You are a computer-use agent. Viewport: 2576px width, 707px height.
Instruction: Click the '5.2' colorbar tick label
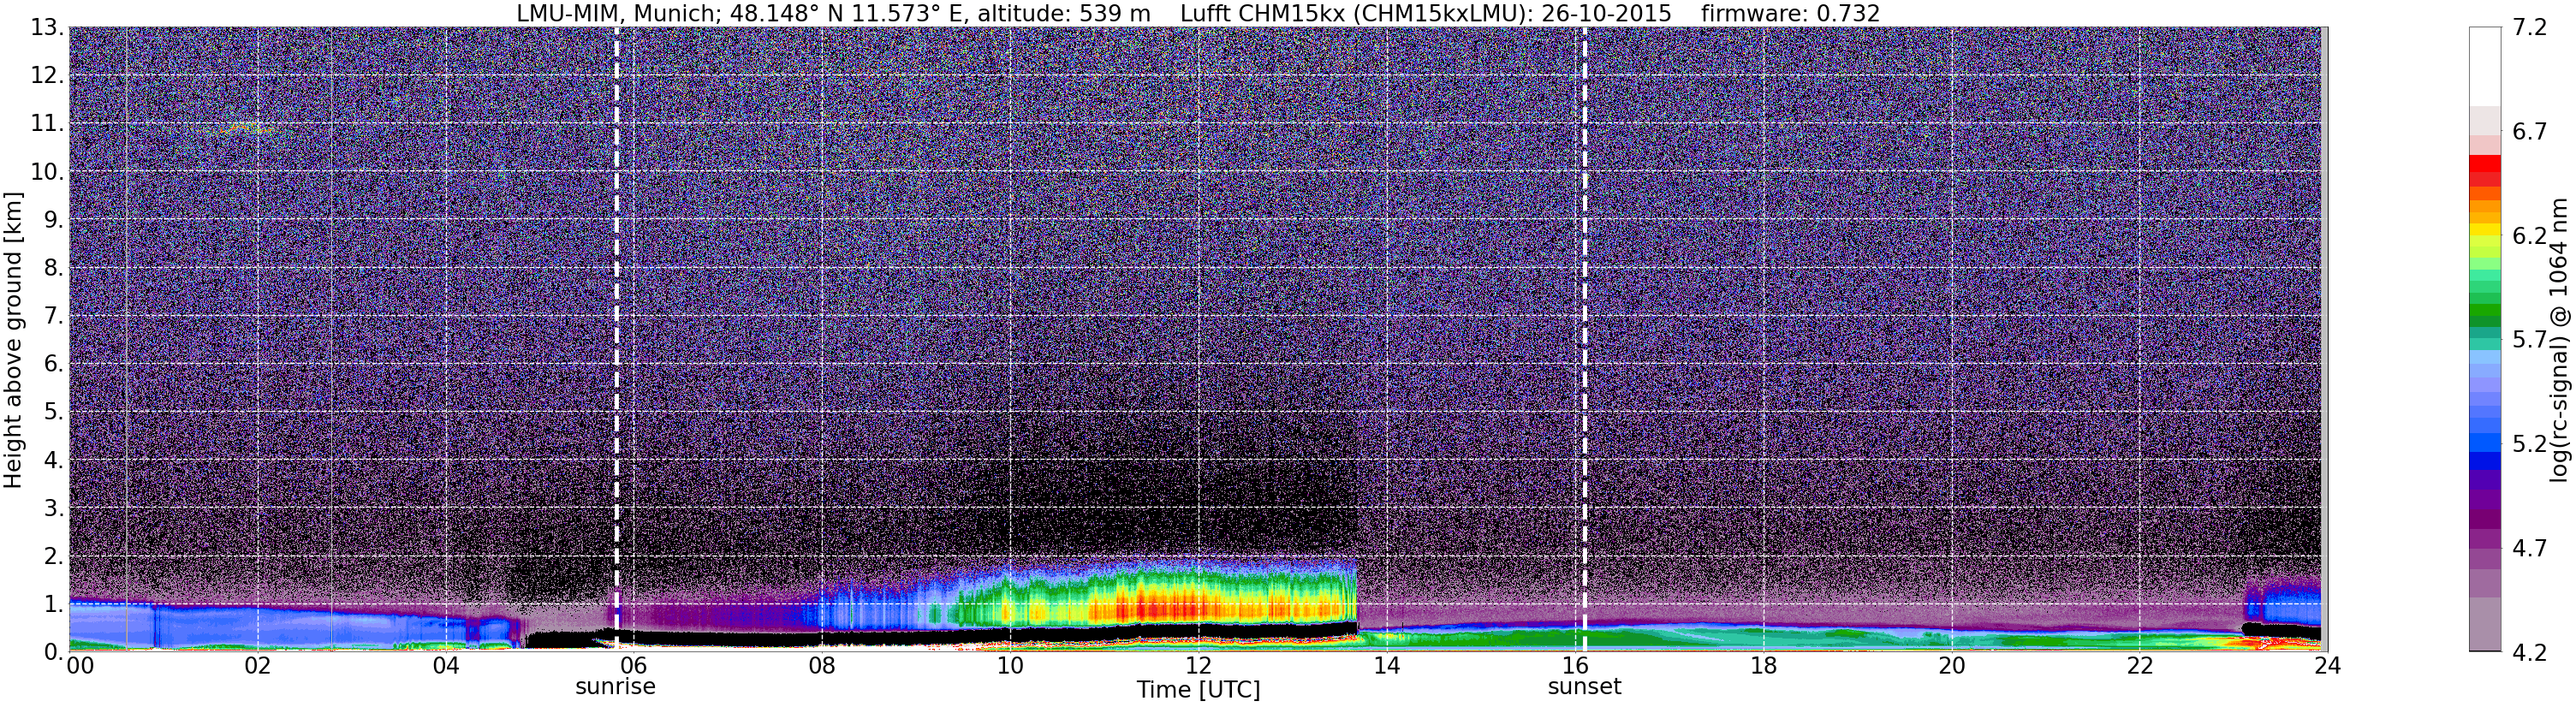coord(2530,444)
